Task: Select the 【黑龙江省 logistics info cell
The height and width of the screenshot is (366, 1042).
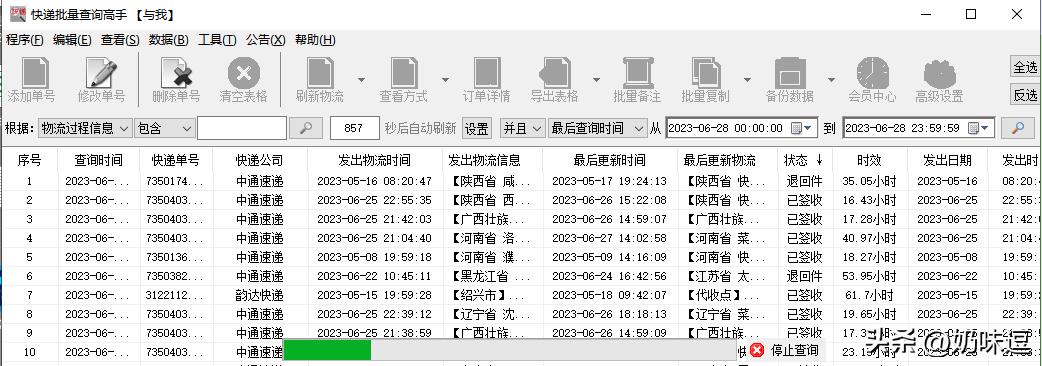Action: pos(492,276)
